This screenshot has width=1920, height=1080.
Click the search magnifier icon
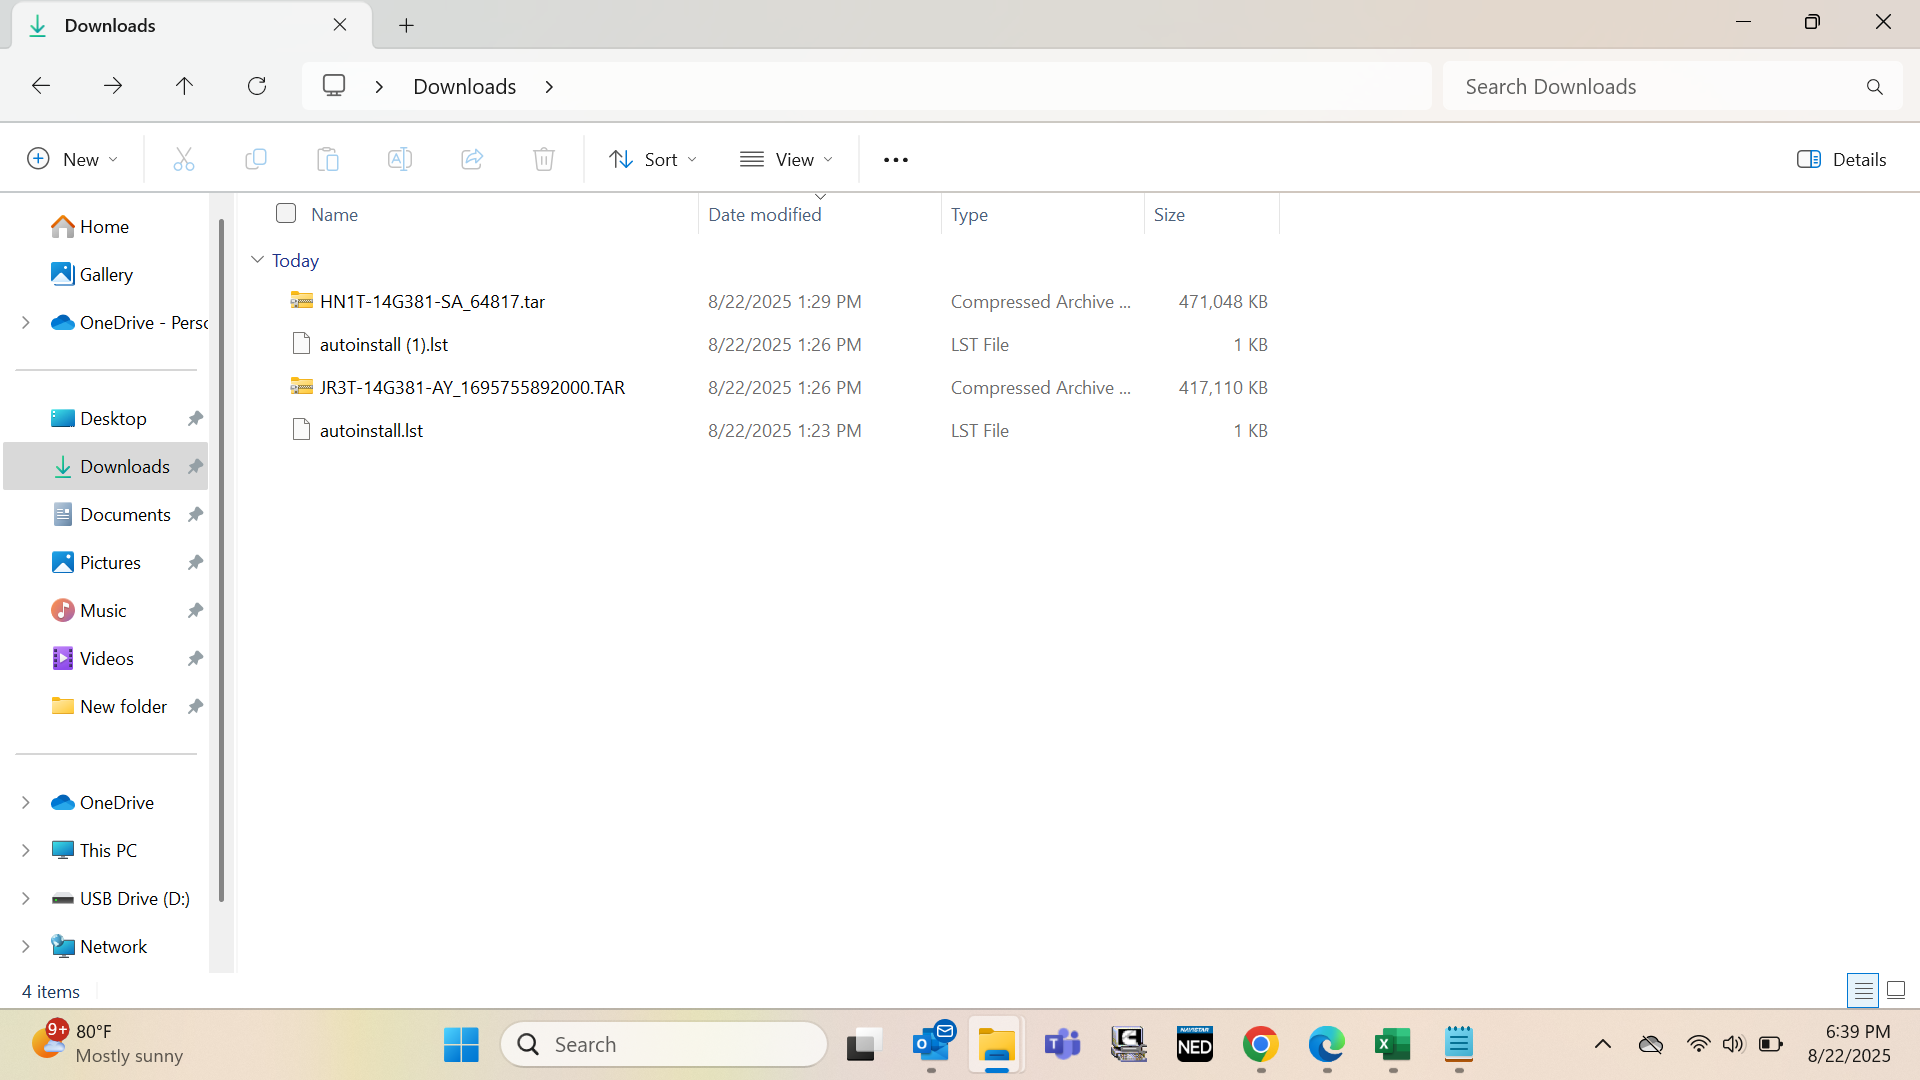click(x=1875, y=87)
